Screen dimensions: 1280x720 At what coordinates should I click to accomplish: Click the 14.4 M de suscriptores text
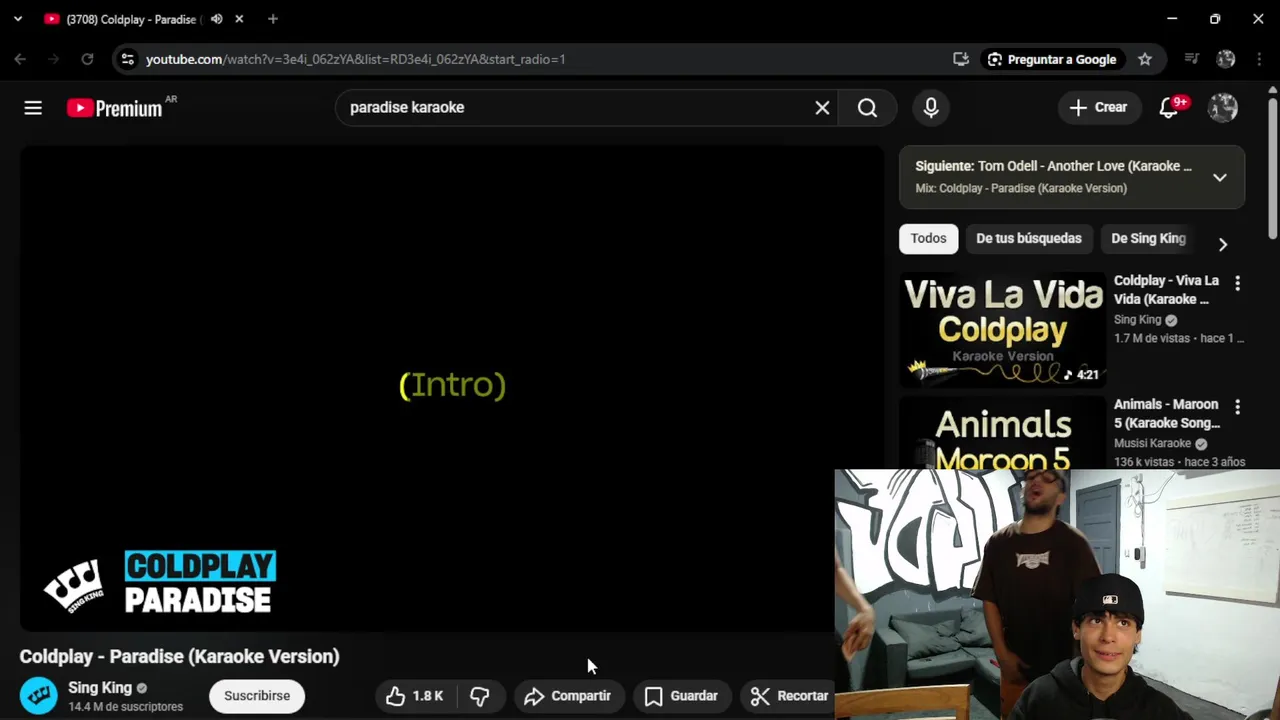click(125, 707)
